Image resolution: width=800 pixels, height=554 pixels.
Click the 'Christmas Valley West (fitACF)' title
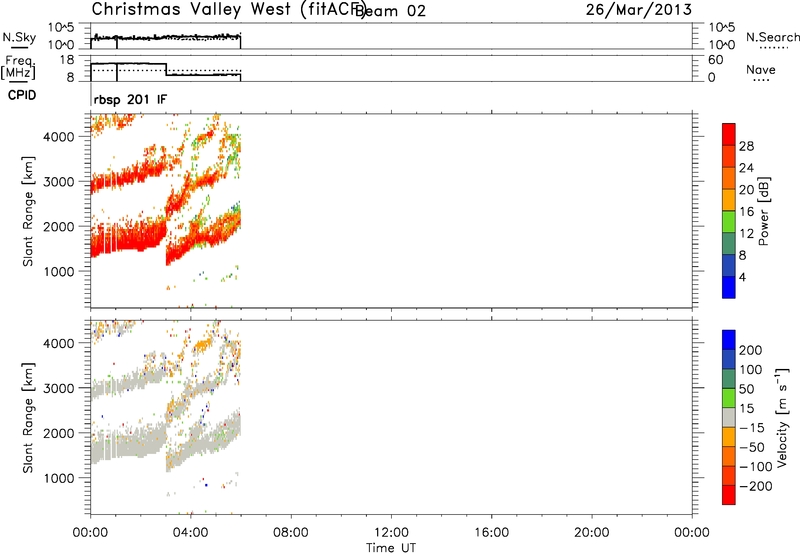click(x=228, y=10)
